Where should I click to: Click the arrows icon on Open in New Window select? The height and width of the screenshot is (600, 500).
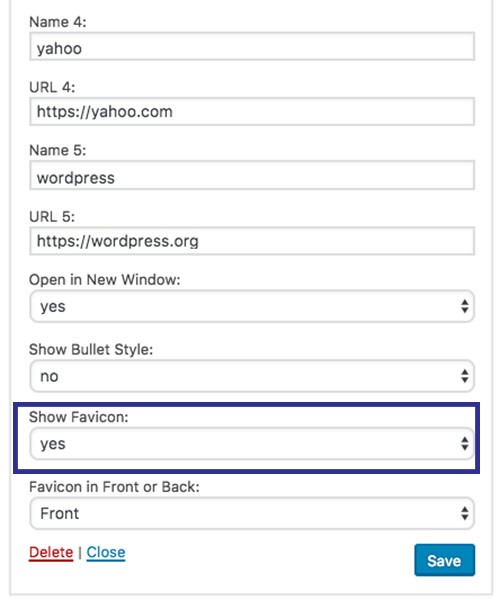pyautogui.click(x=464, y=306)
